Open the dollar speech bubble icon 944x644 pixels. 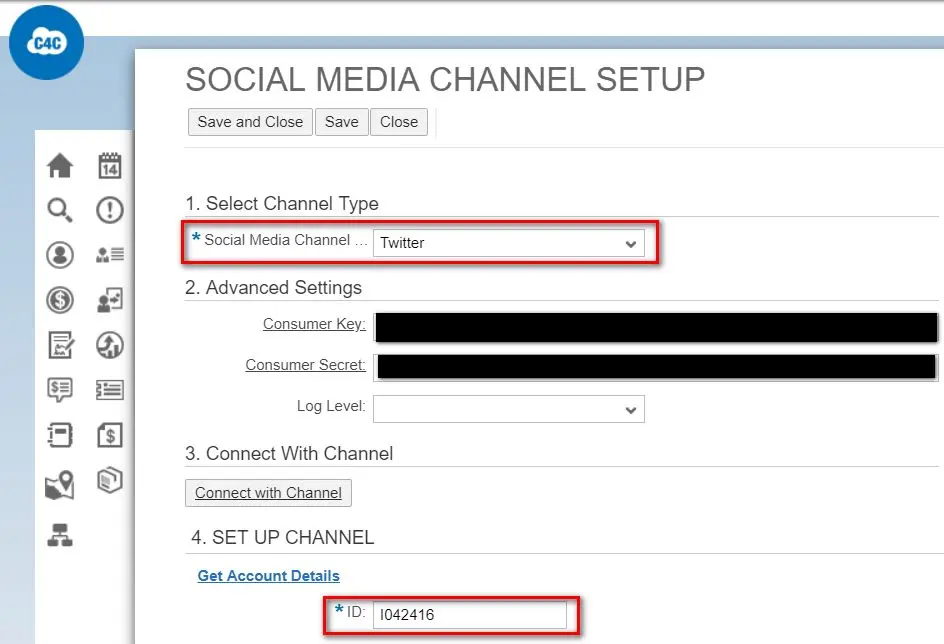coord(60,390)
